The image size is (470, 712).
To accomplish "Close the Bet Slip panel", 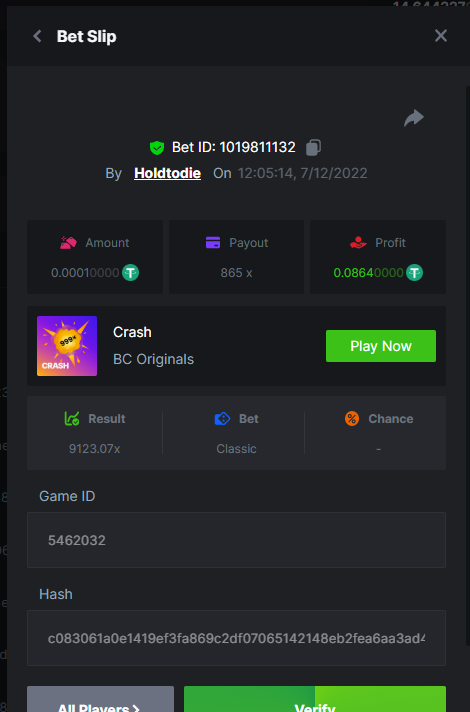I will click(440, 35).
